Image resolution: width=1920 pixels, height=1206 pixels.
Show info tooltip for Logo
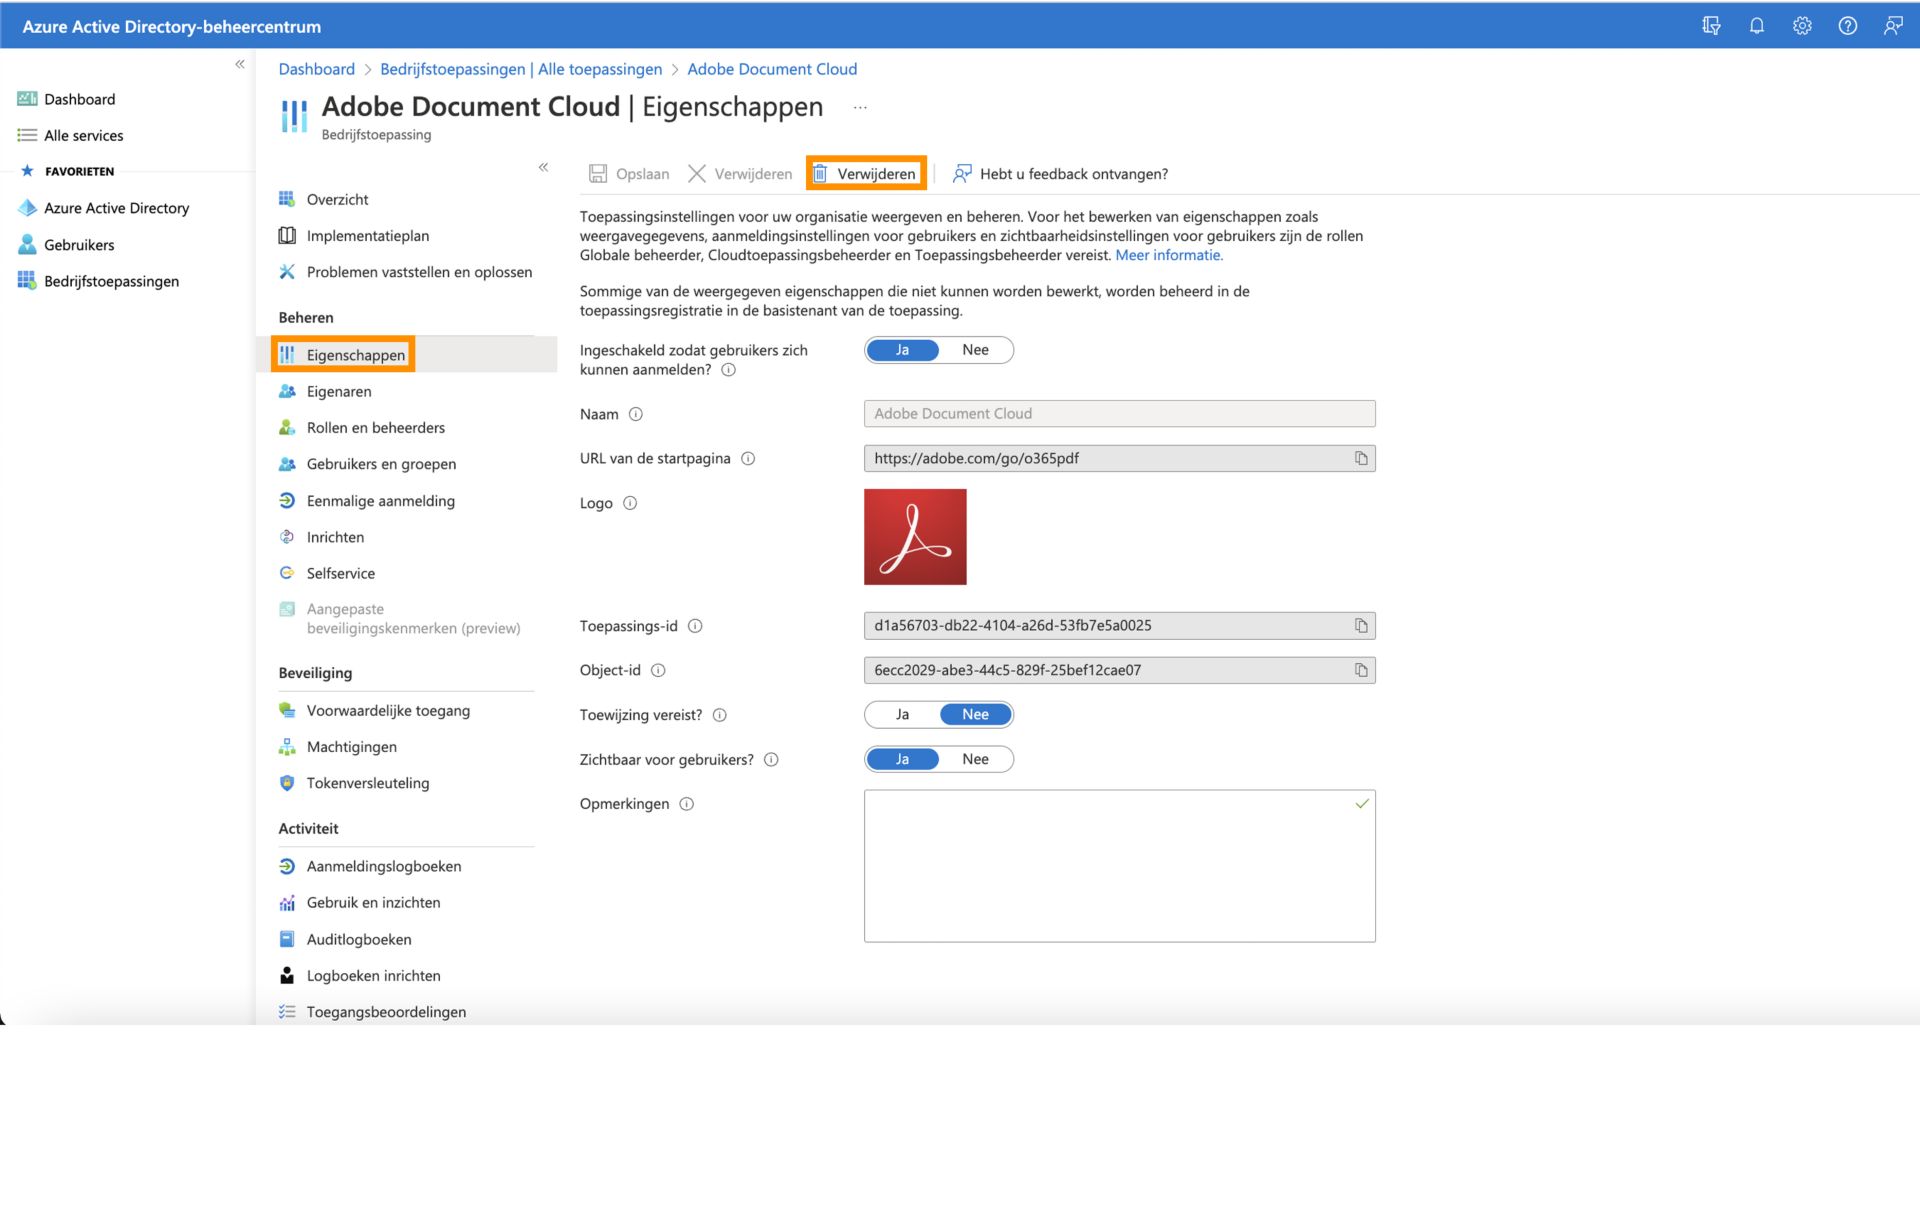(630, 503)
